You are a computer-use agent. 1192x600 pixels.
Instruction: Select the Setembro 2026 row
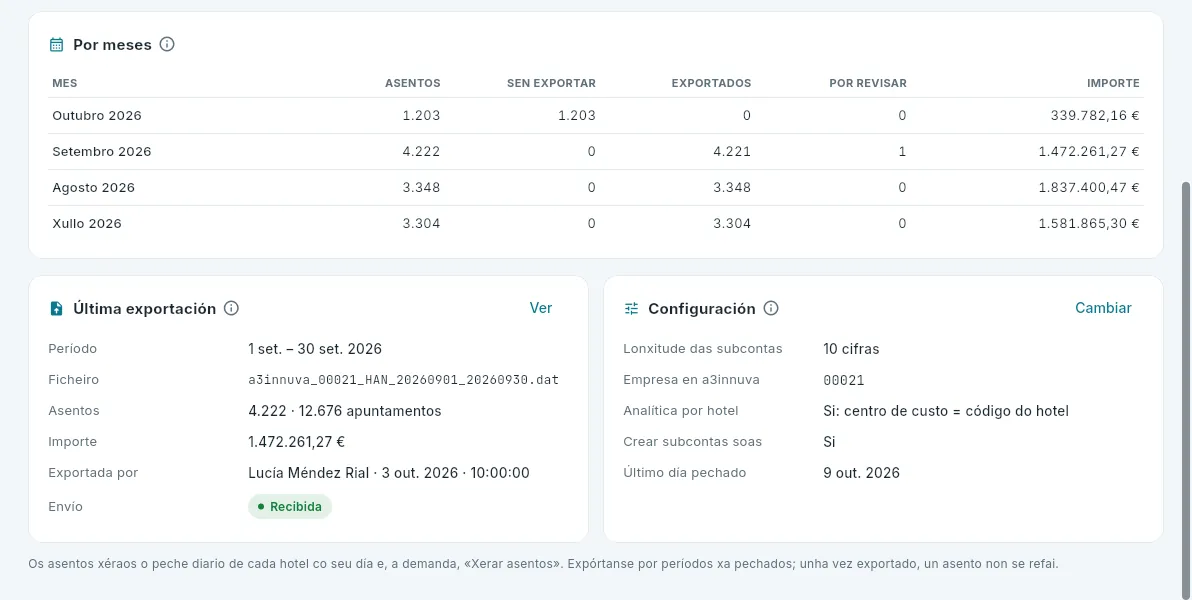click(x=595, y=151)
